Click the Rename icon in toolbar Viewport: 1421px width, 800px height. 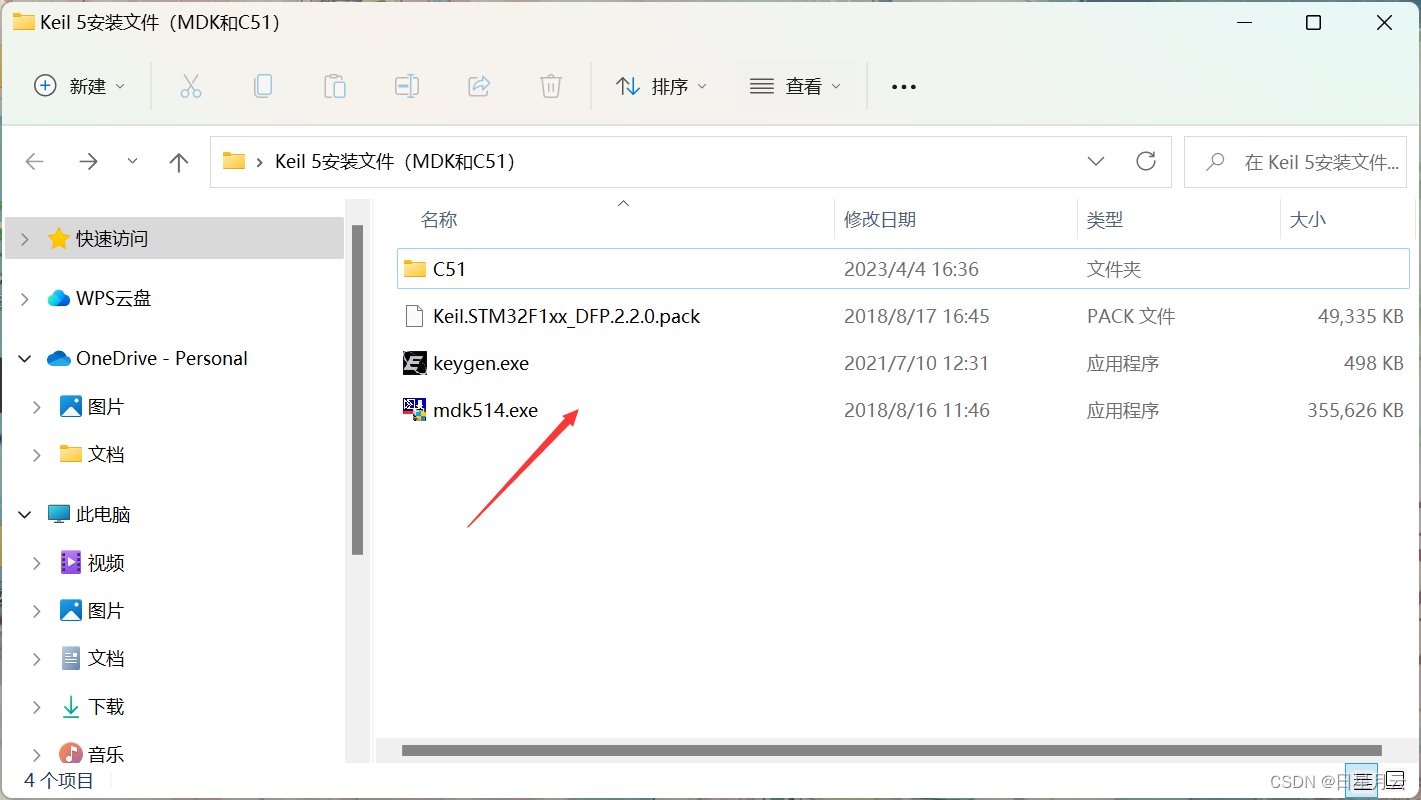(407, 86)
